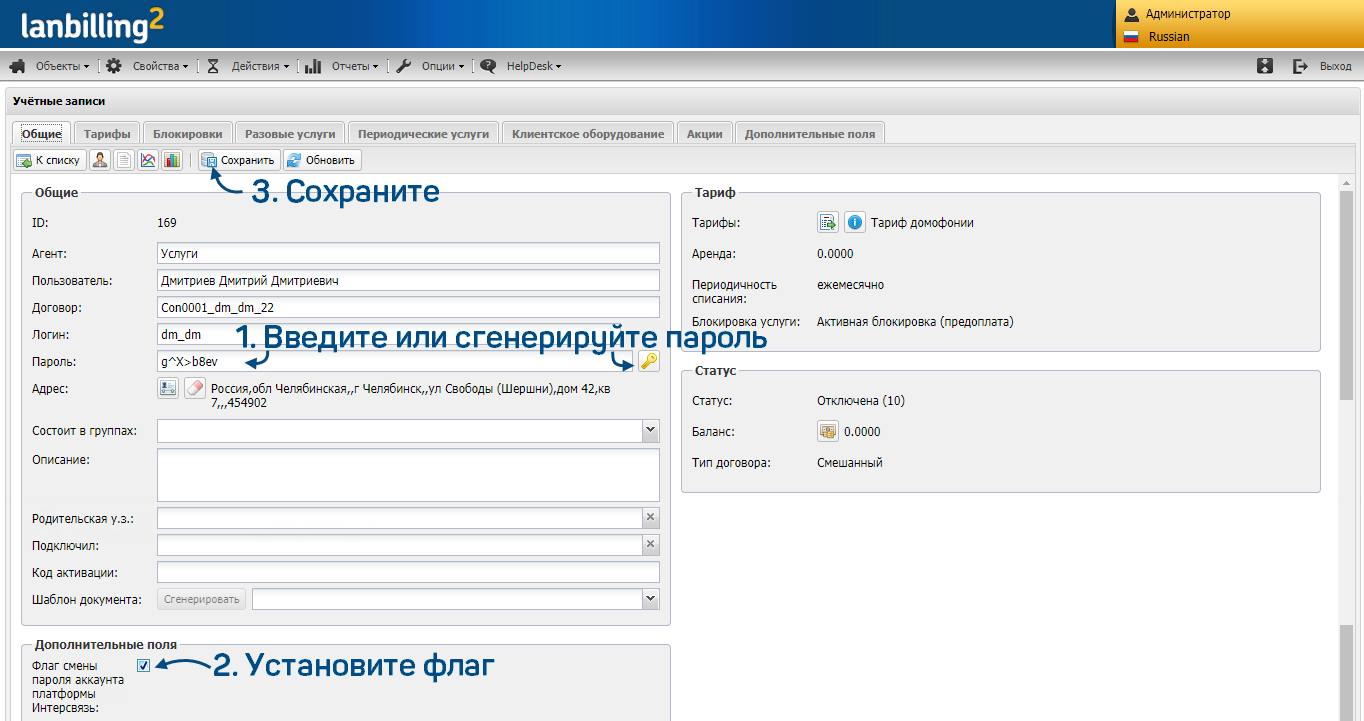Click the dark icon left of Выход

[x=1265, y=66]
